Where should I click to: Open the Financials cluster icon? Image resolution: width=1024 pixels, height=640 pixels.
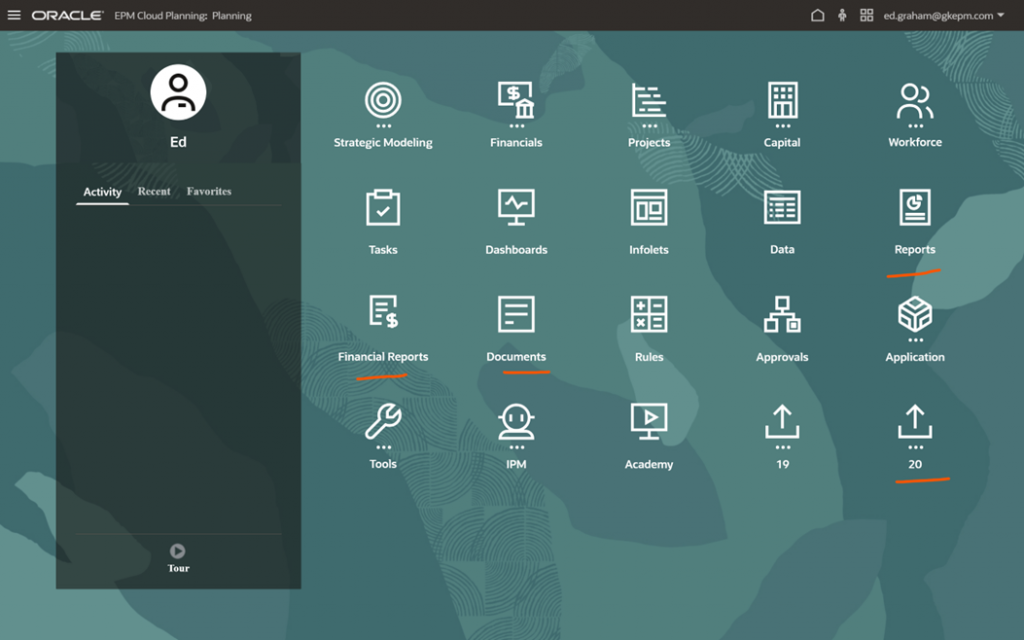[x=516, y=100]
